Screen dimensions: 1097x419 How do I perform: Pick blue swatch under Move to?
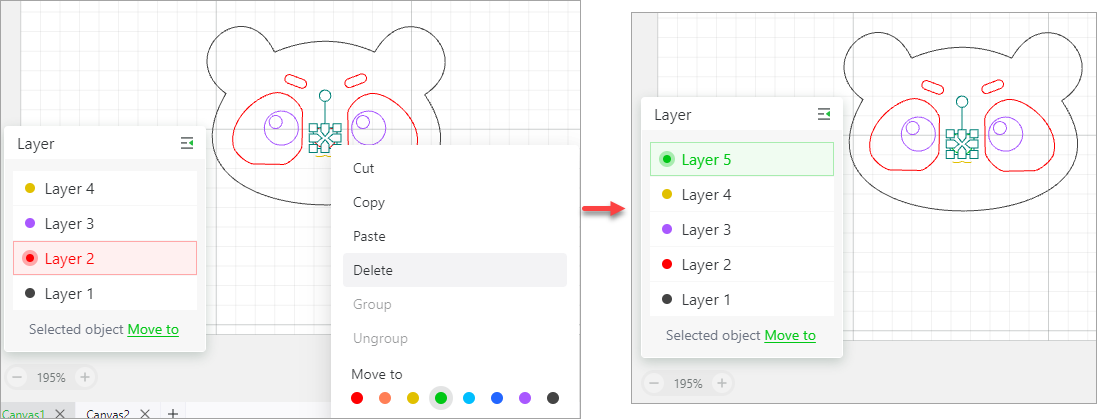click(497, 398)
